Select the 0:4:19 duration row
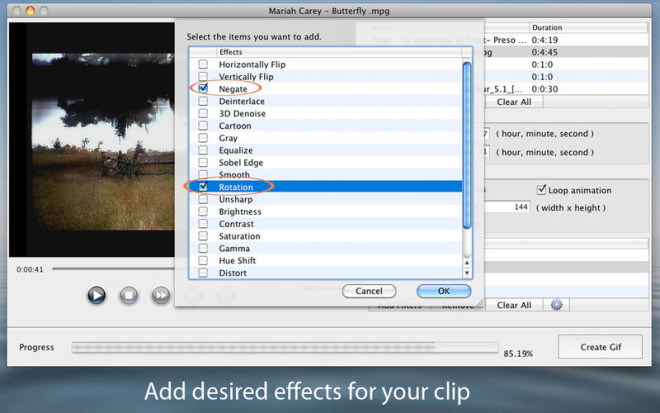Screen dimensions: 660x413 click(566, 40)
